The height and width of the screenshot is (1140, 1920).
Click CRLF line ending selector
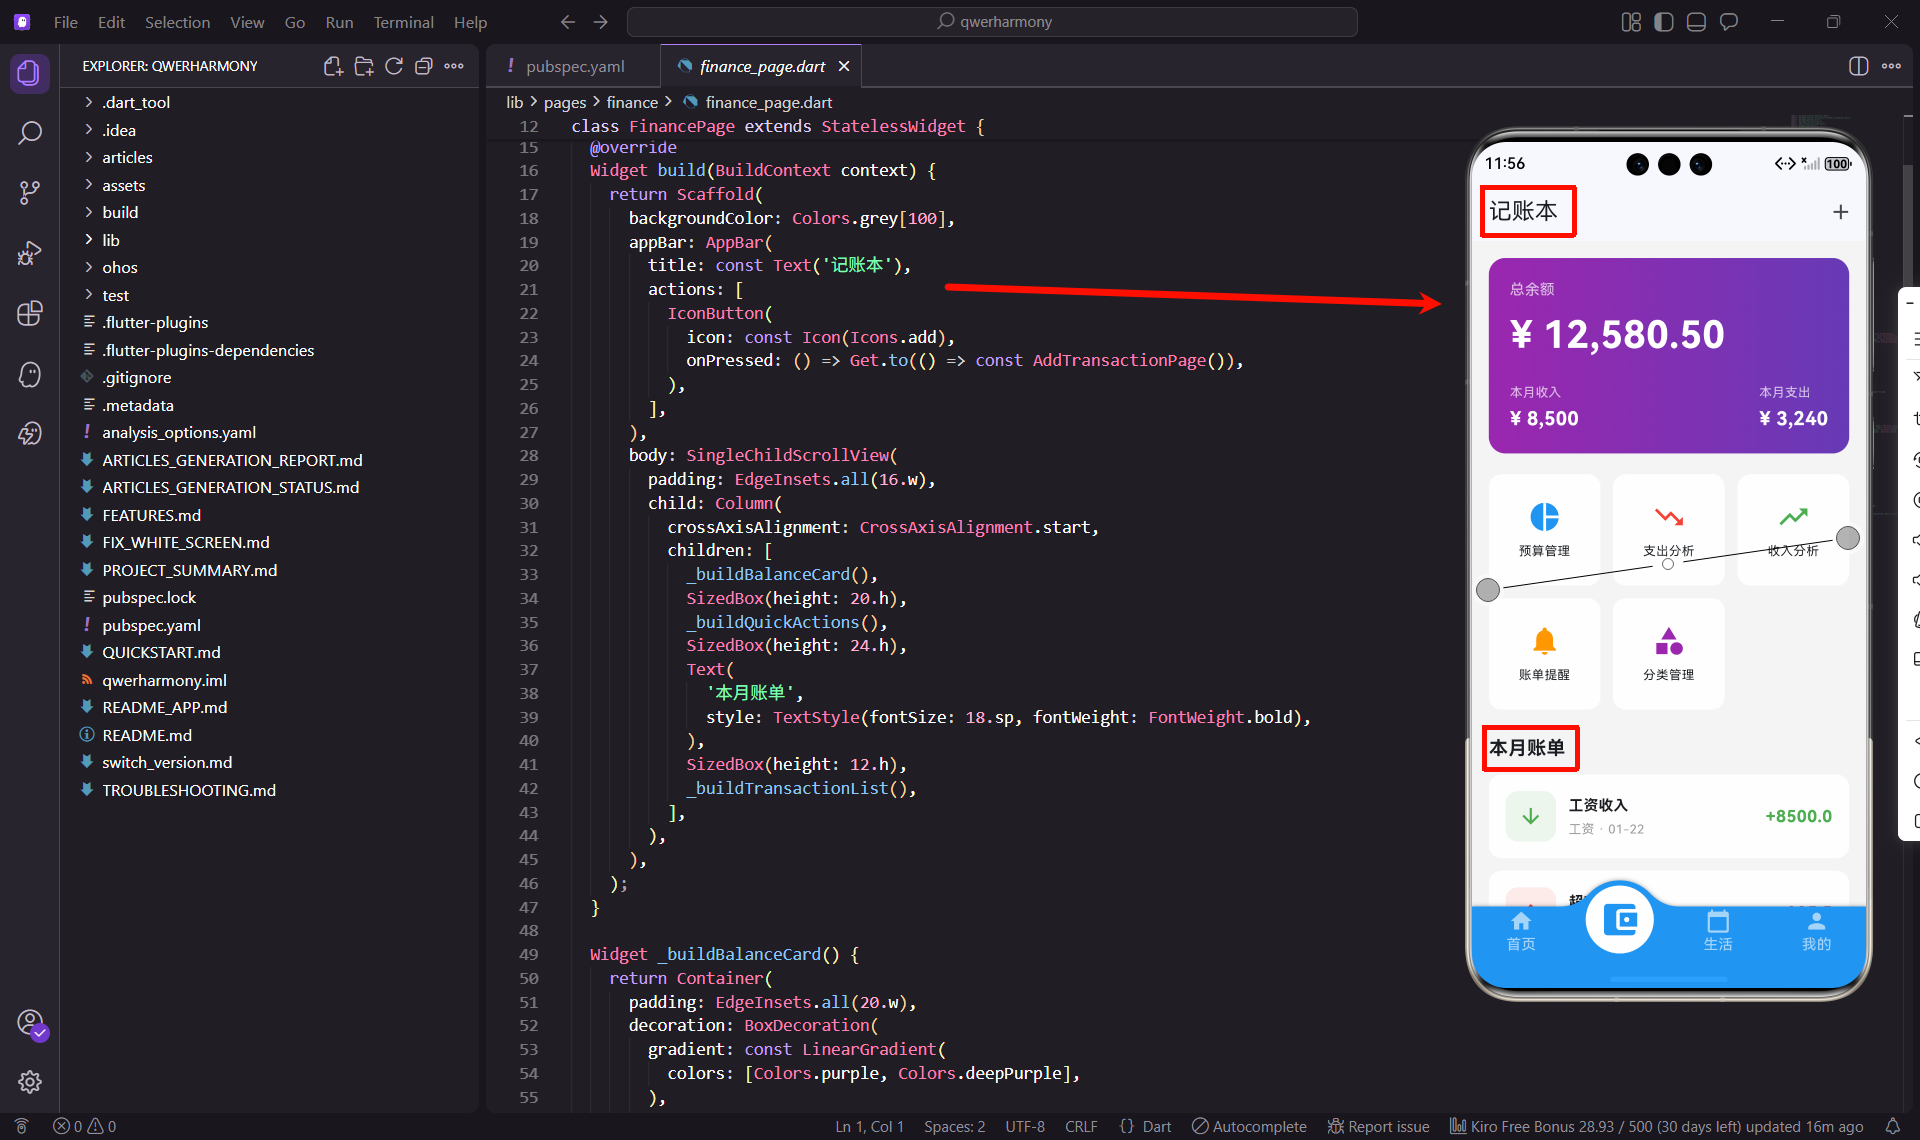tap(1080, 1126)
